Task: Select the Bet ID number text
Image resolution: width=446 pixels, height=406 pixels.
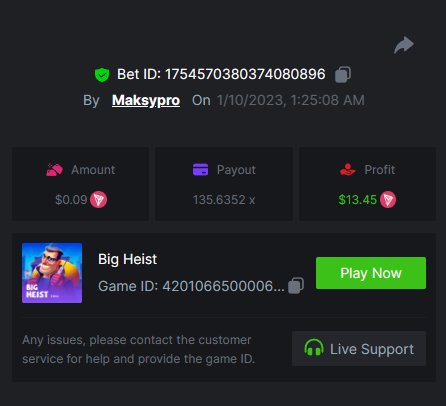Action: (x=245, y=74)
